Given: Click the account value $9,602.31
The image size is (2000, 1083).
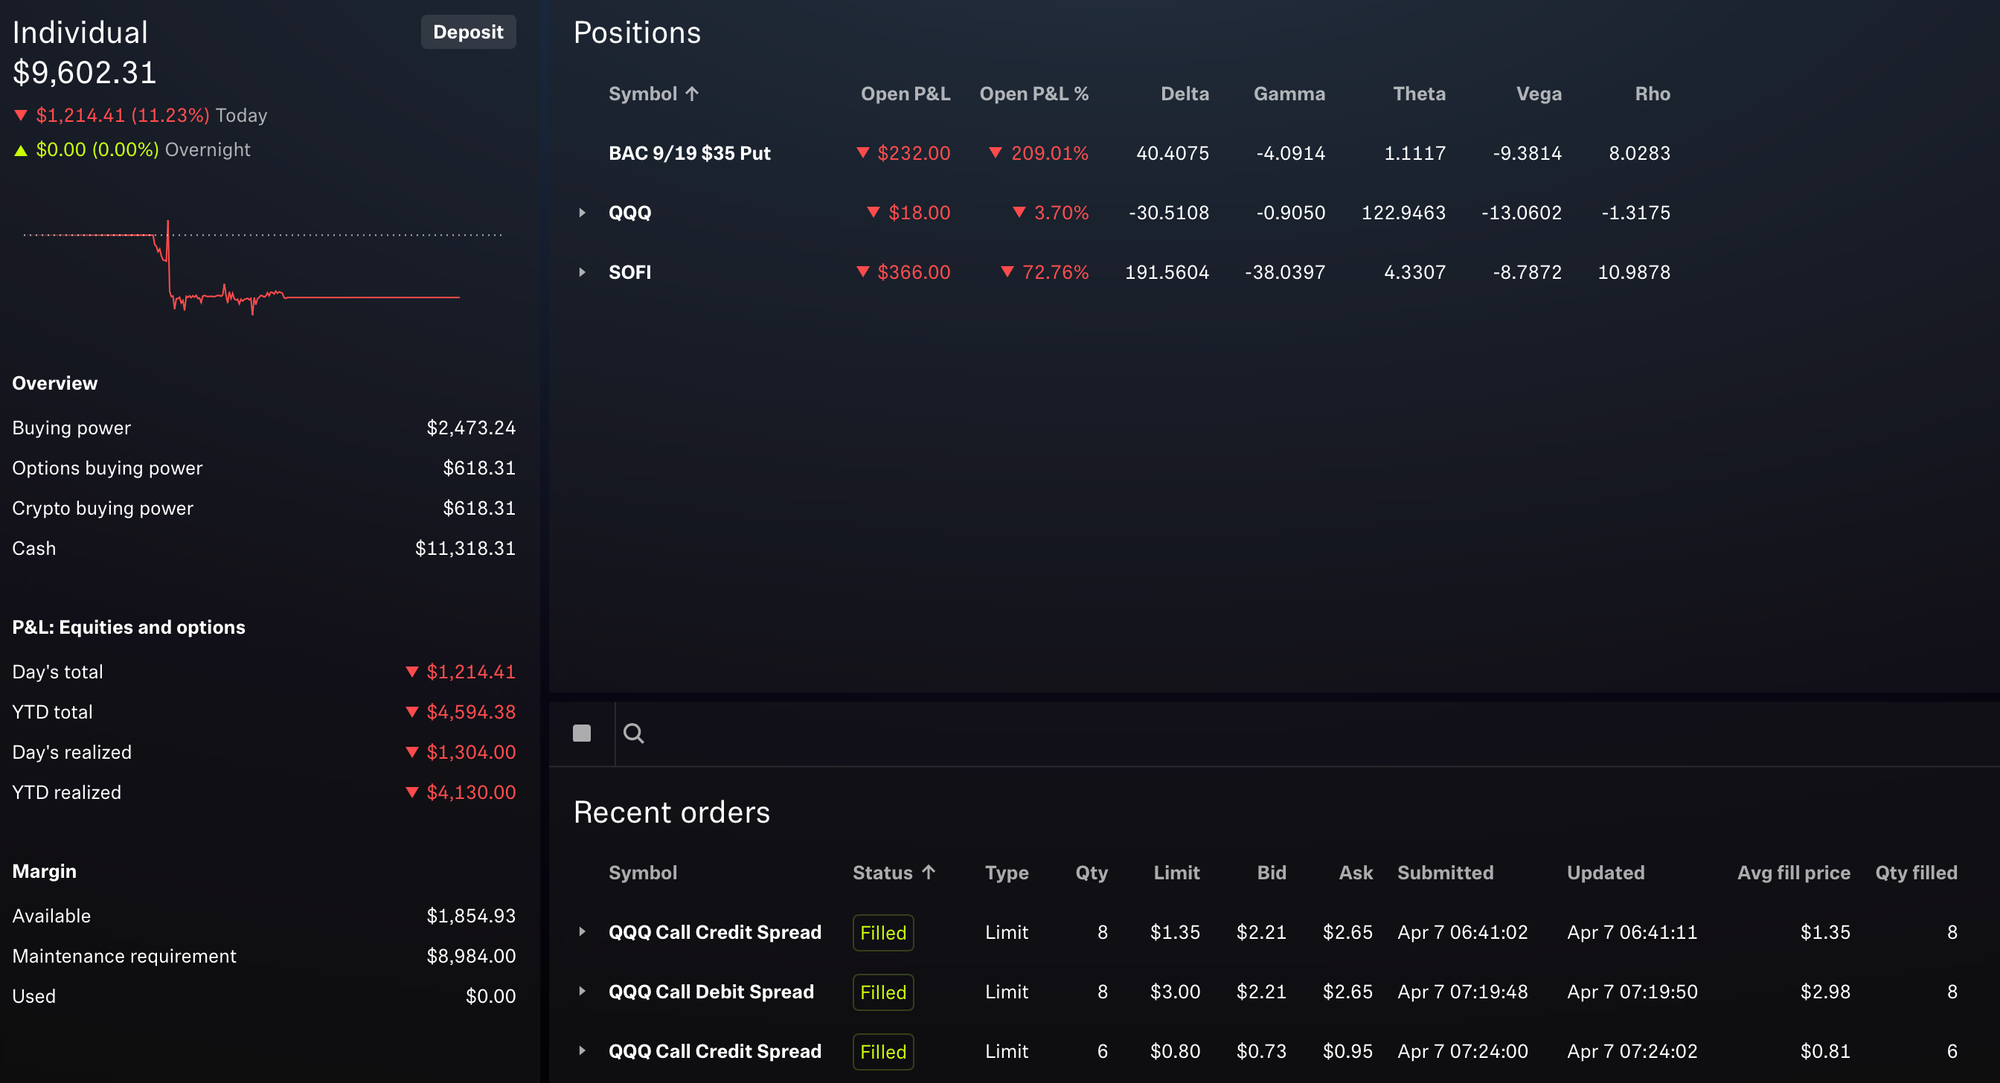Looking at the screenshot, I should (85, 73).
